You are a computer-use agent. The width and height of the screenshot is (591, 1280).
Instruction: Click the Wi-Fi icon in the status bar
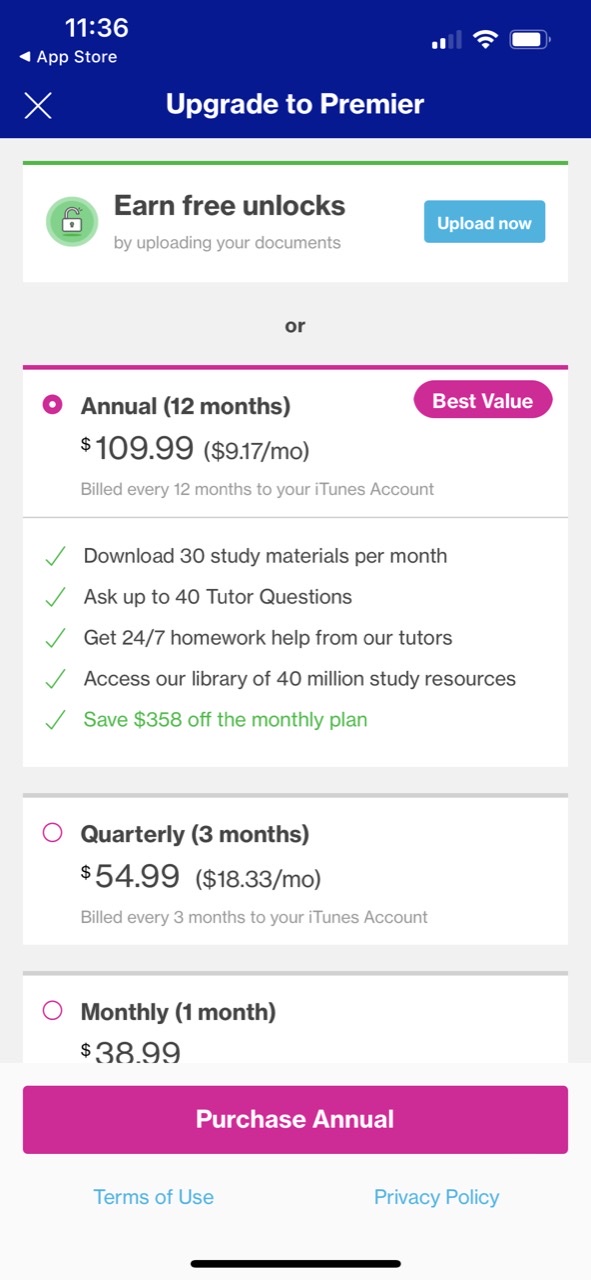tap(487, 39)
